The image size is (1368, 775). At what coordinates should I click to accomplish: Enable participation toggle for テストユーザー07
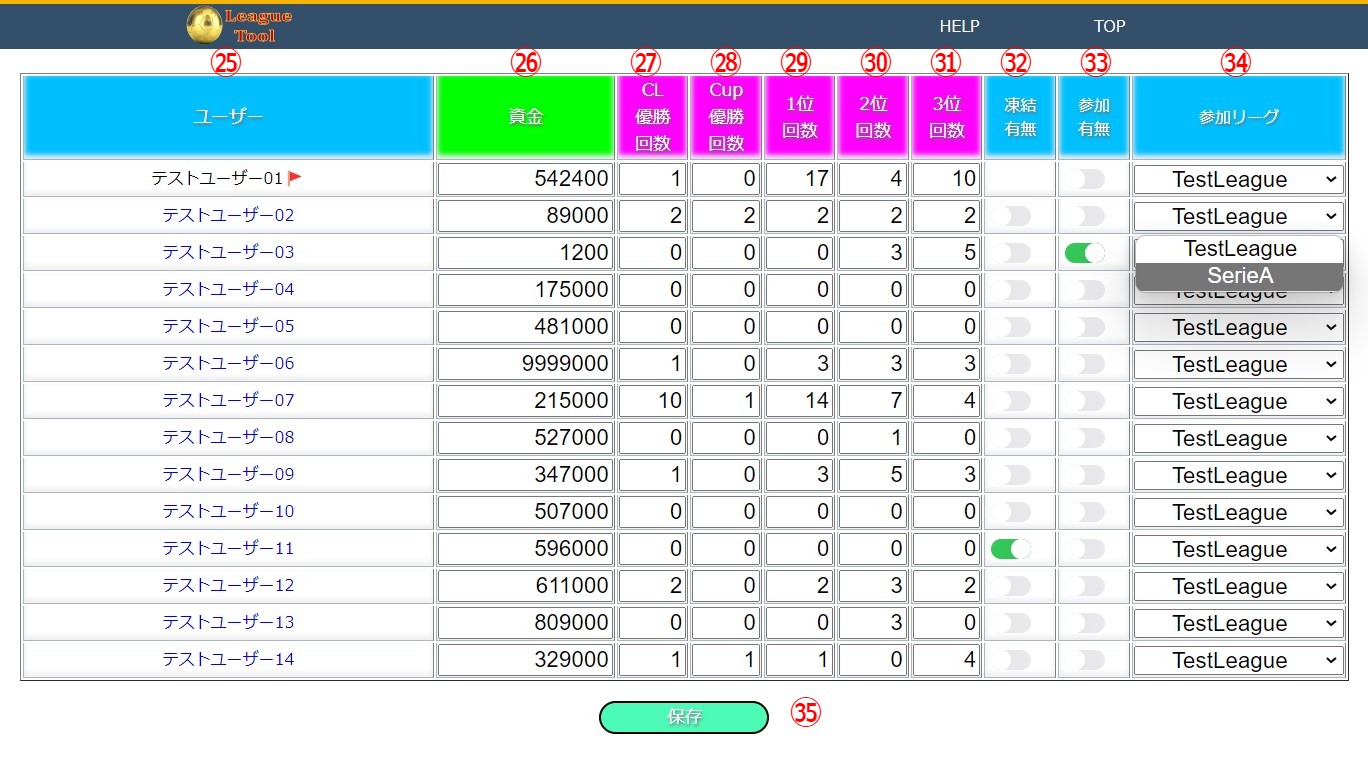(x=1085, y=401)
